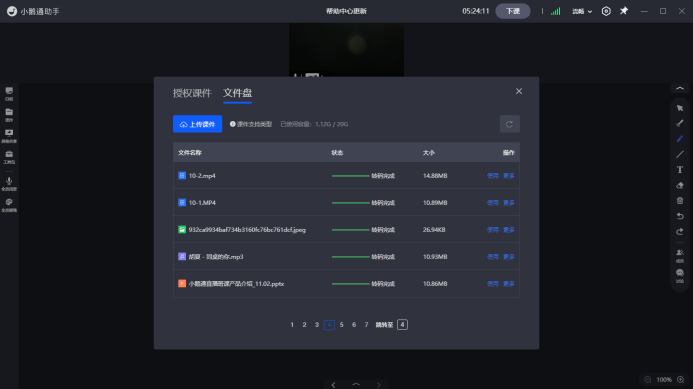
Task: Select the laser pointer tool
Action: point(680,123)
